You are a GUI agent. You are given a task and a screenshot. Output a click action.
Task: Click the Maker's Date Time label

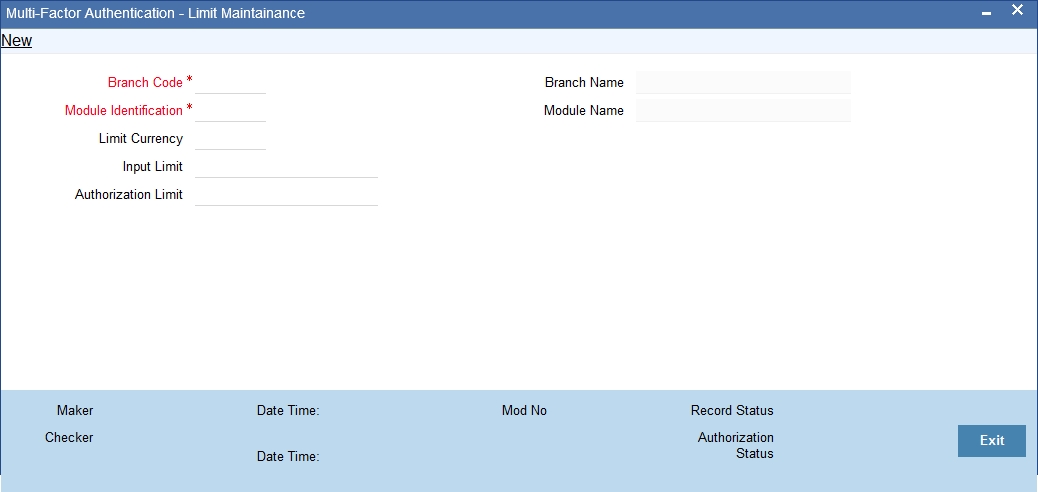[288, 411]
